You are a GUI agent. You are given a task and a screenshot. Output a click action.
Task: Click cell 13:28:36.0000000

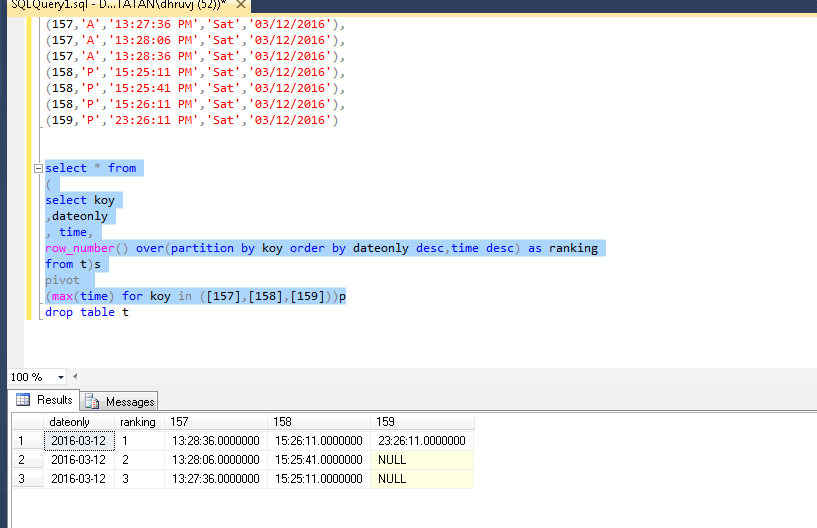coord(216,441)
